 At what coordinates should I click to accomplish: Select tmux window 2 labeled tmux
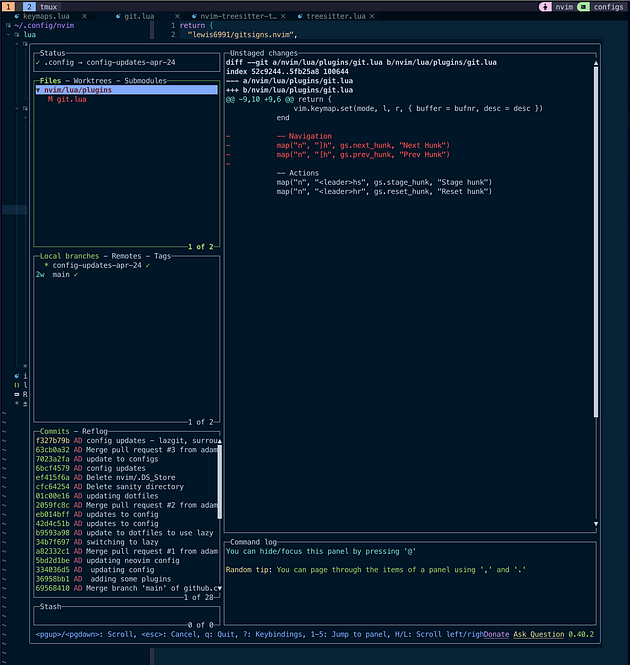(42, 7)
